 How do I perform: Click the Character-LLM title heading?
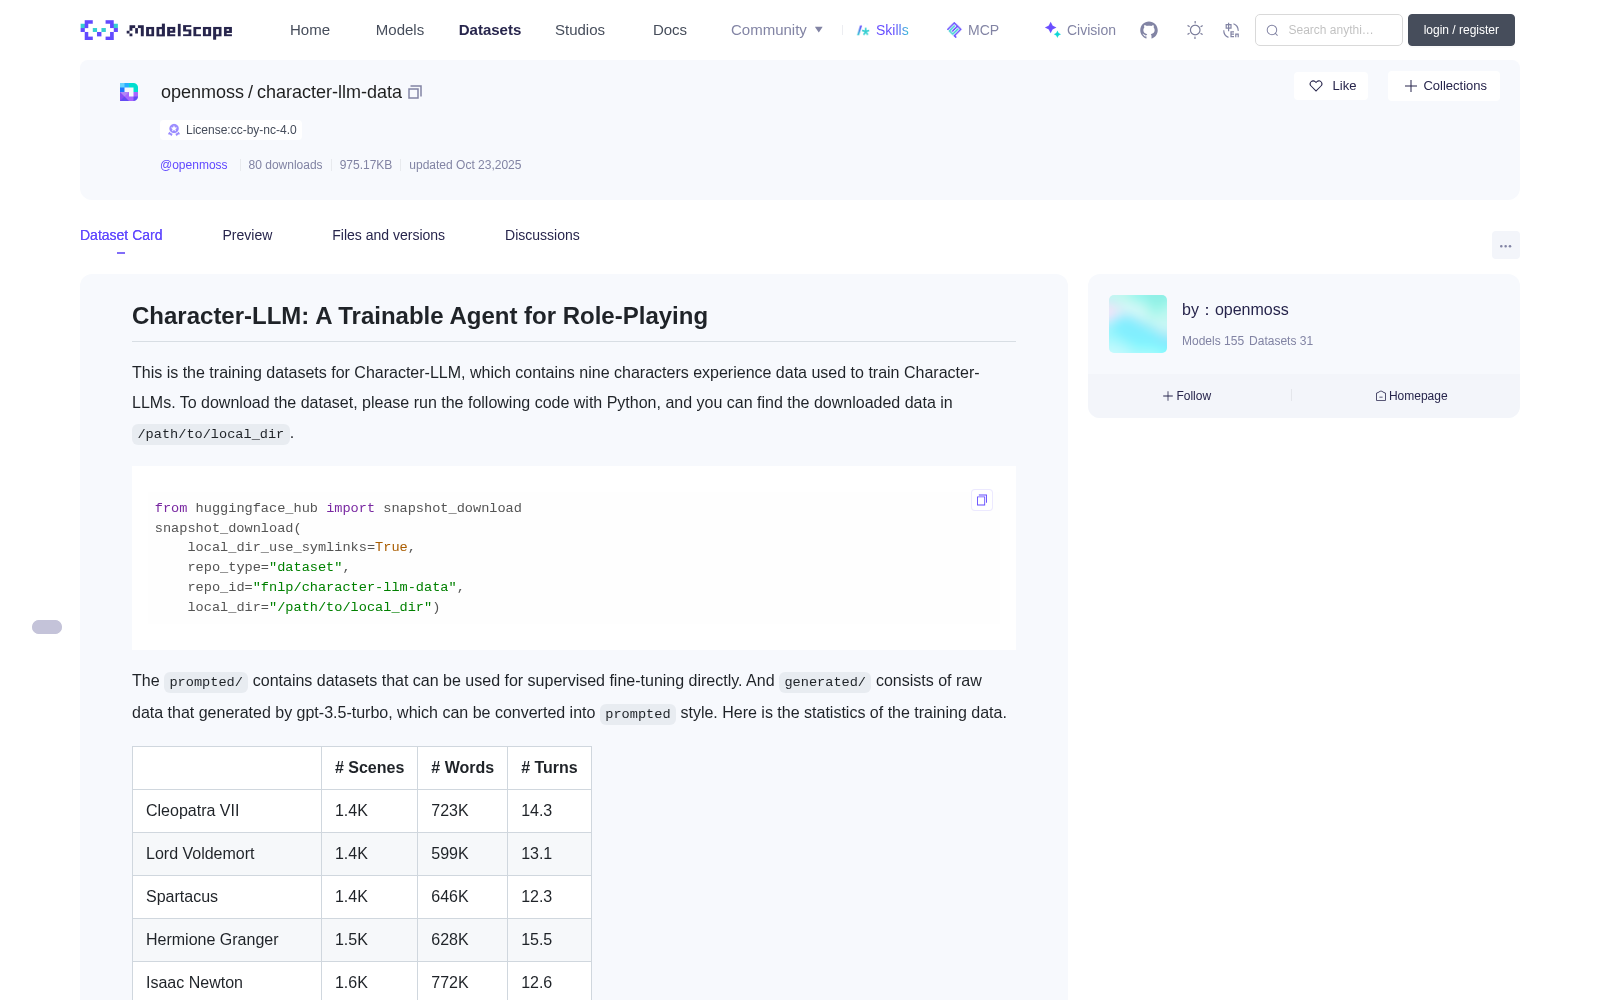point(420,316)
